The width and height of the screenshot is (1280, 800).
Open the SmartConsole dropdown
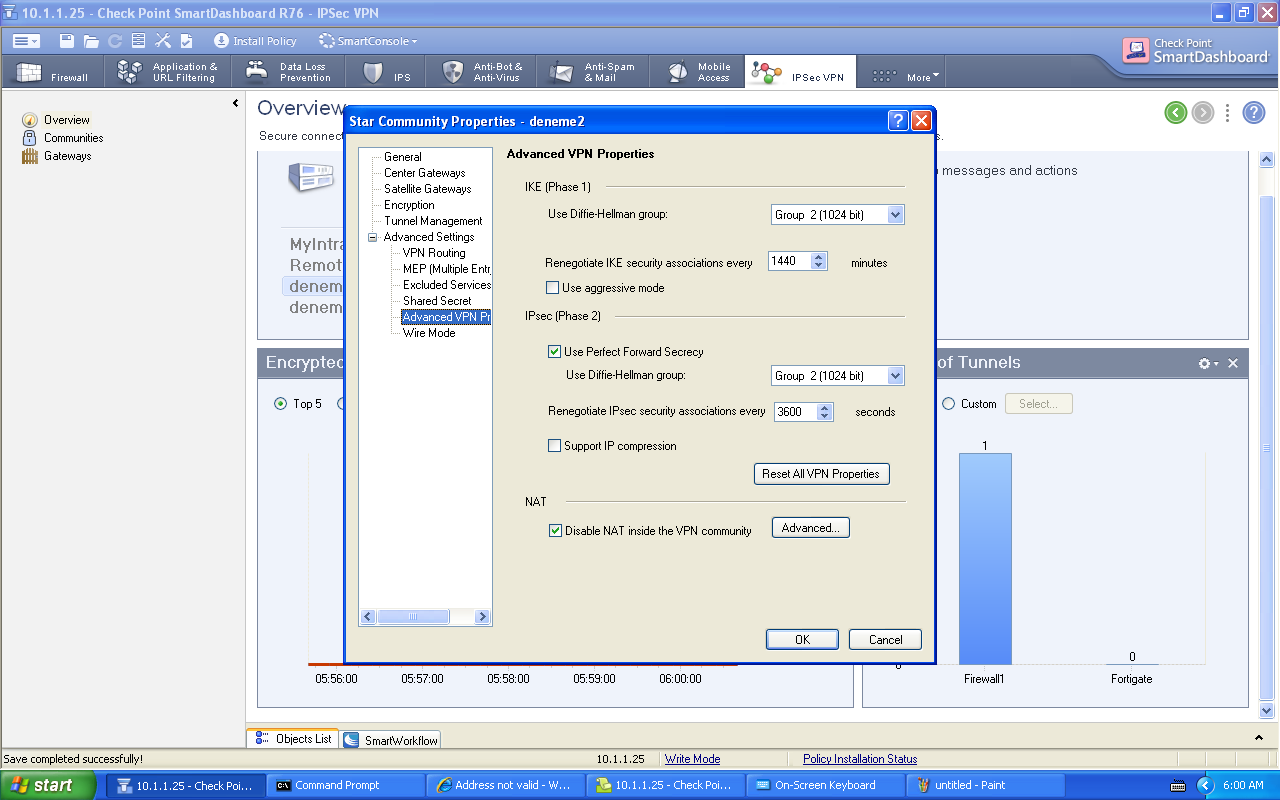(x=367, y=41)
